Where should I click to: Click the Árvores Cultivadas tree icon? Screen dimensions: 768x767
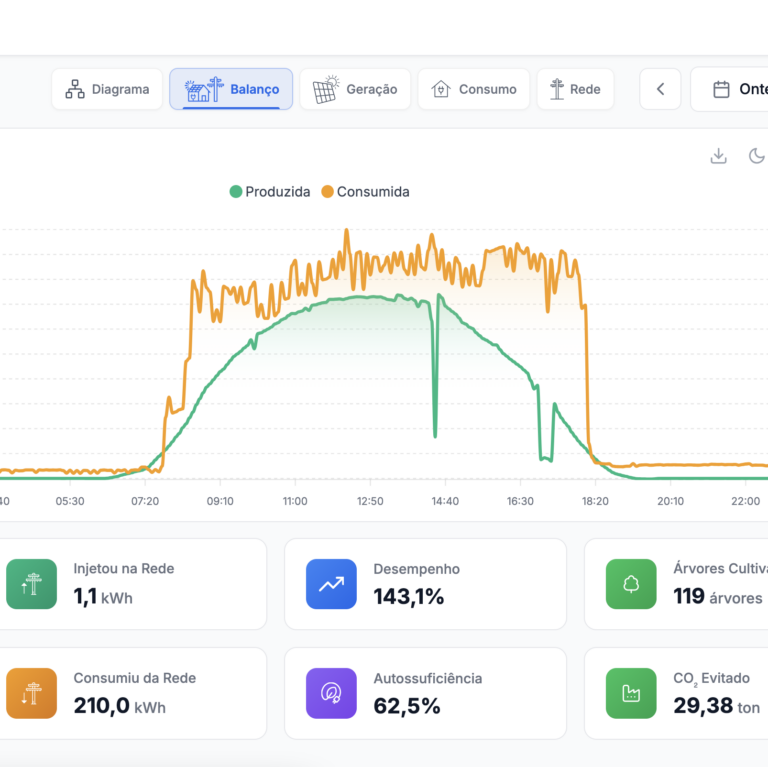point(631,584)
